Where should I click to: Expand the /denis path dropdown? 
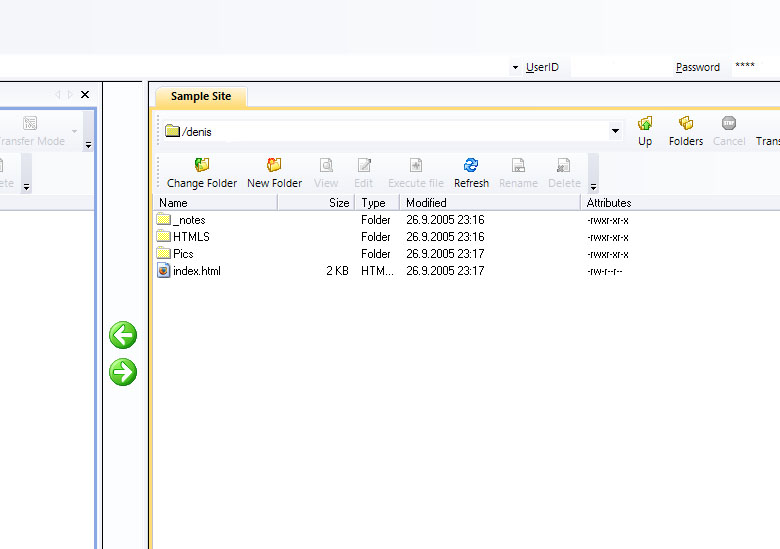coord(615,131)
